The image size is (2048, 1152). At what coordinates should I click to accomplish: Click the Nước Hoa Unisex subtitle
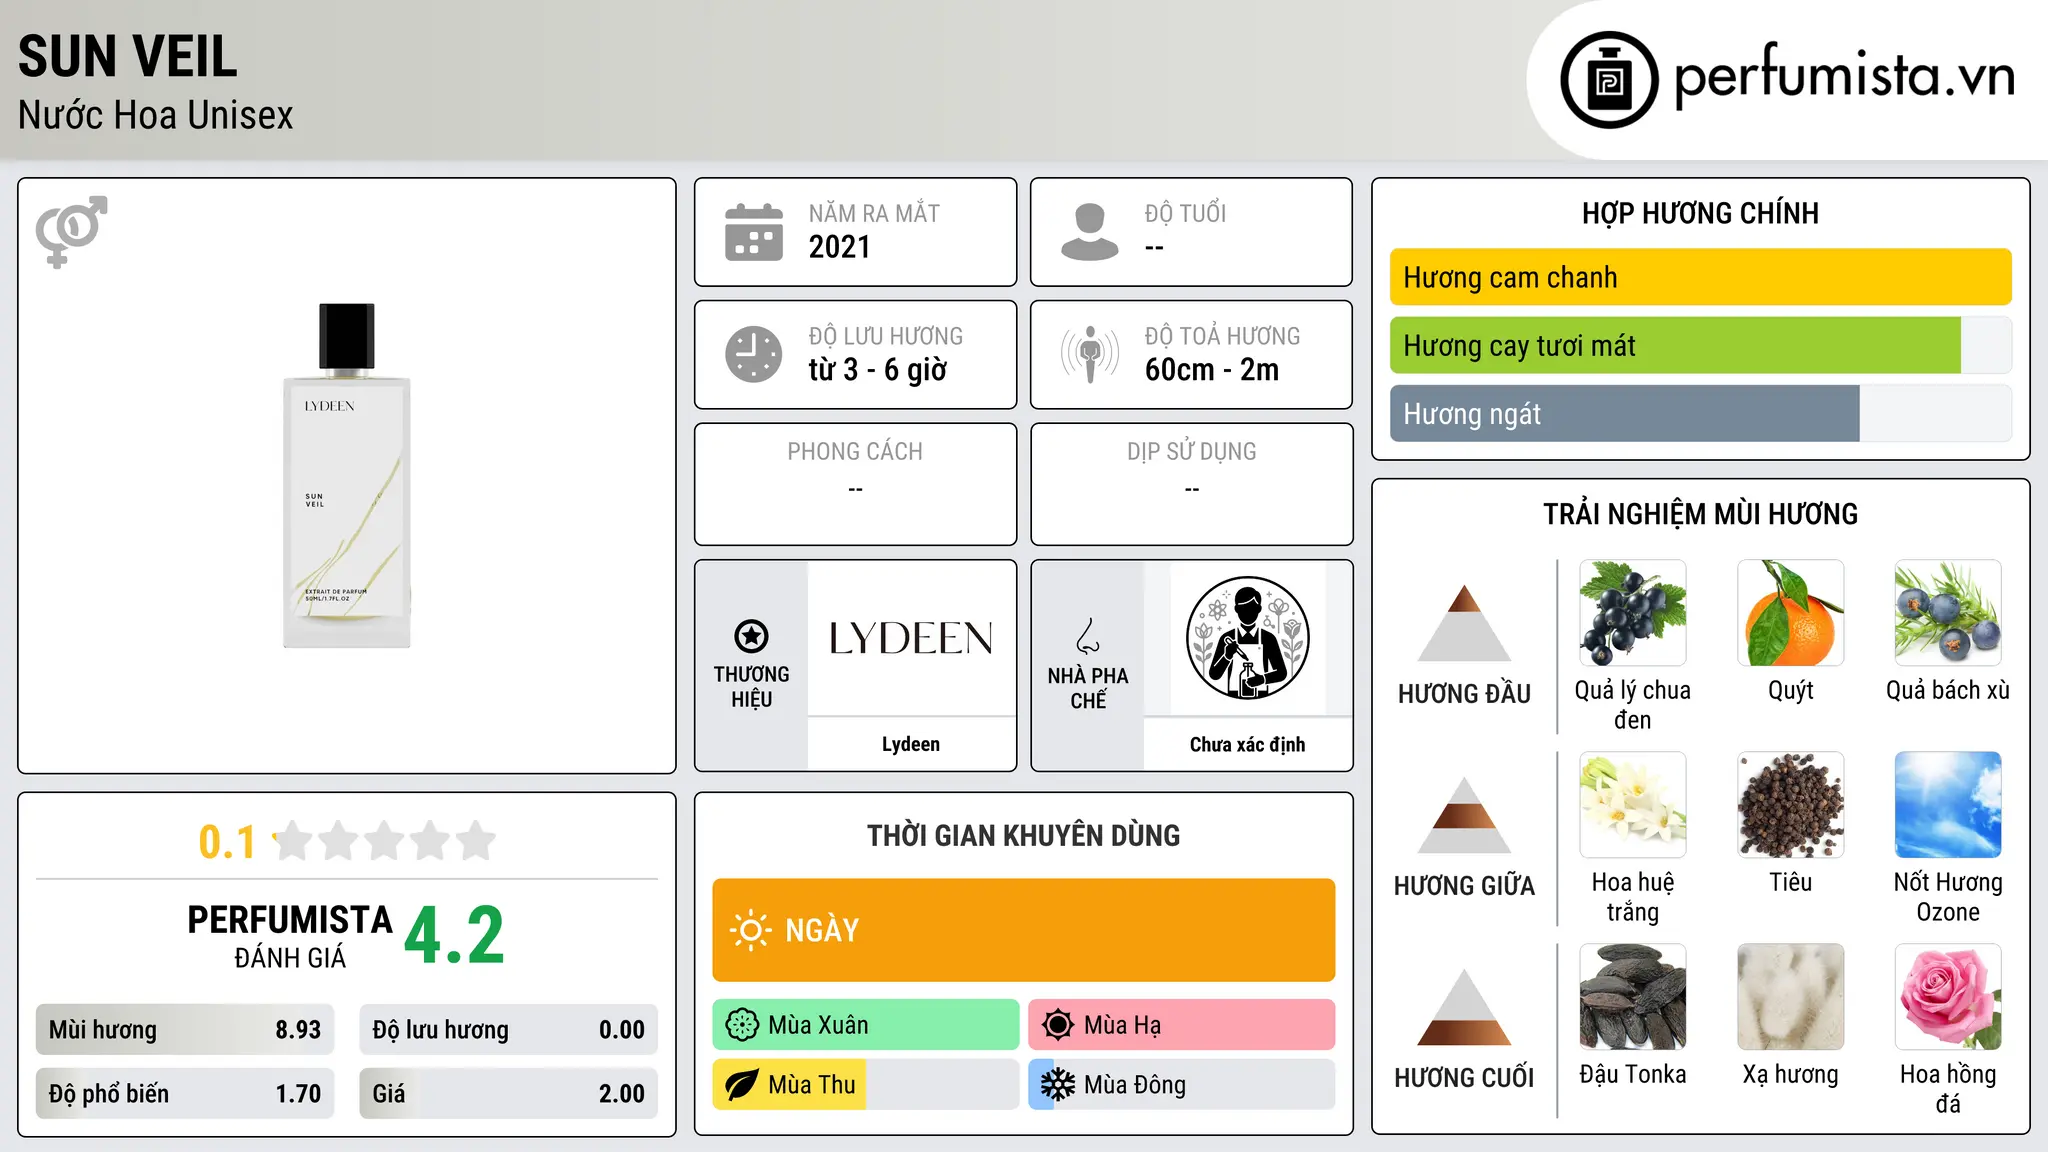[156, 115]
